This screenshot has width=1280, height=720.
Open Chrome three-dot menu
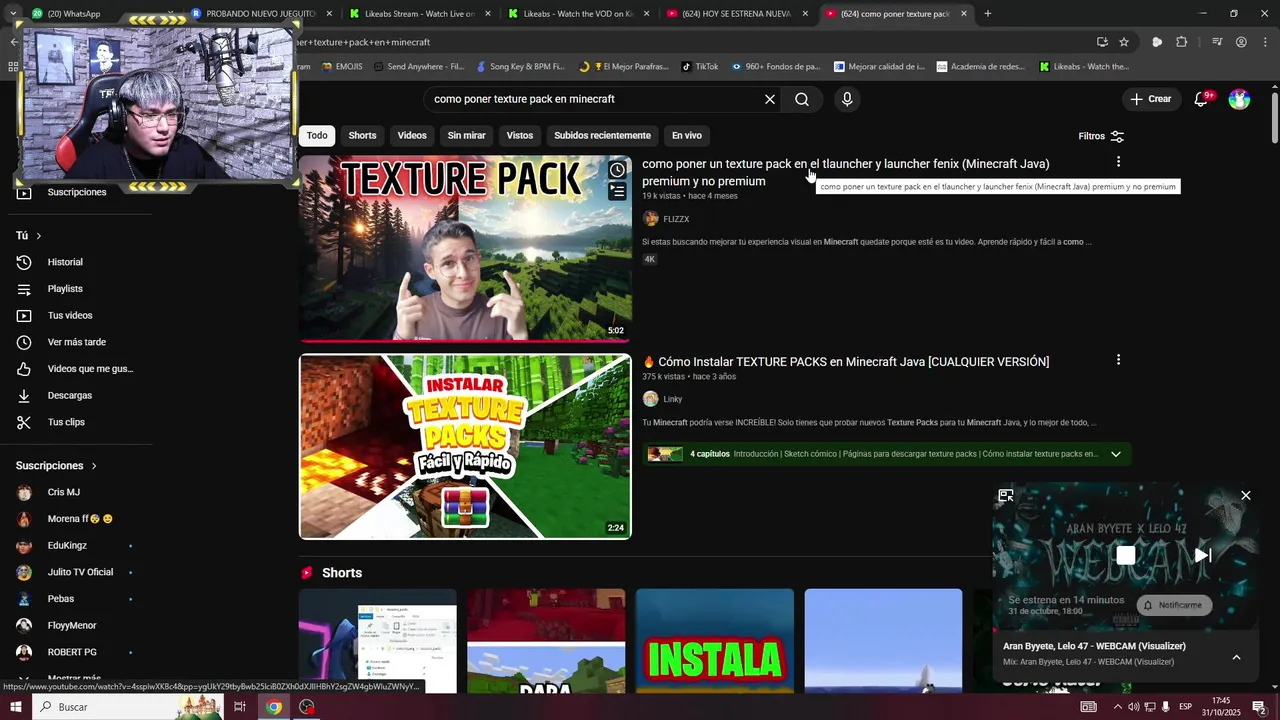tap(1265, 42)
